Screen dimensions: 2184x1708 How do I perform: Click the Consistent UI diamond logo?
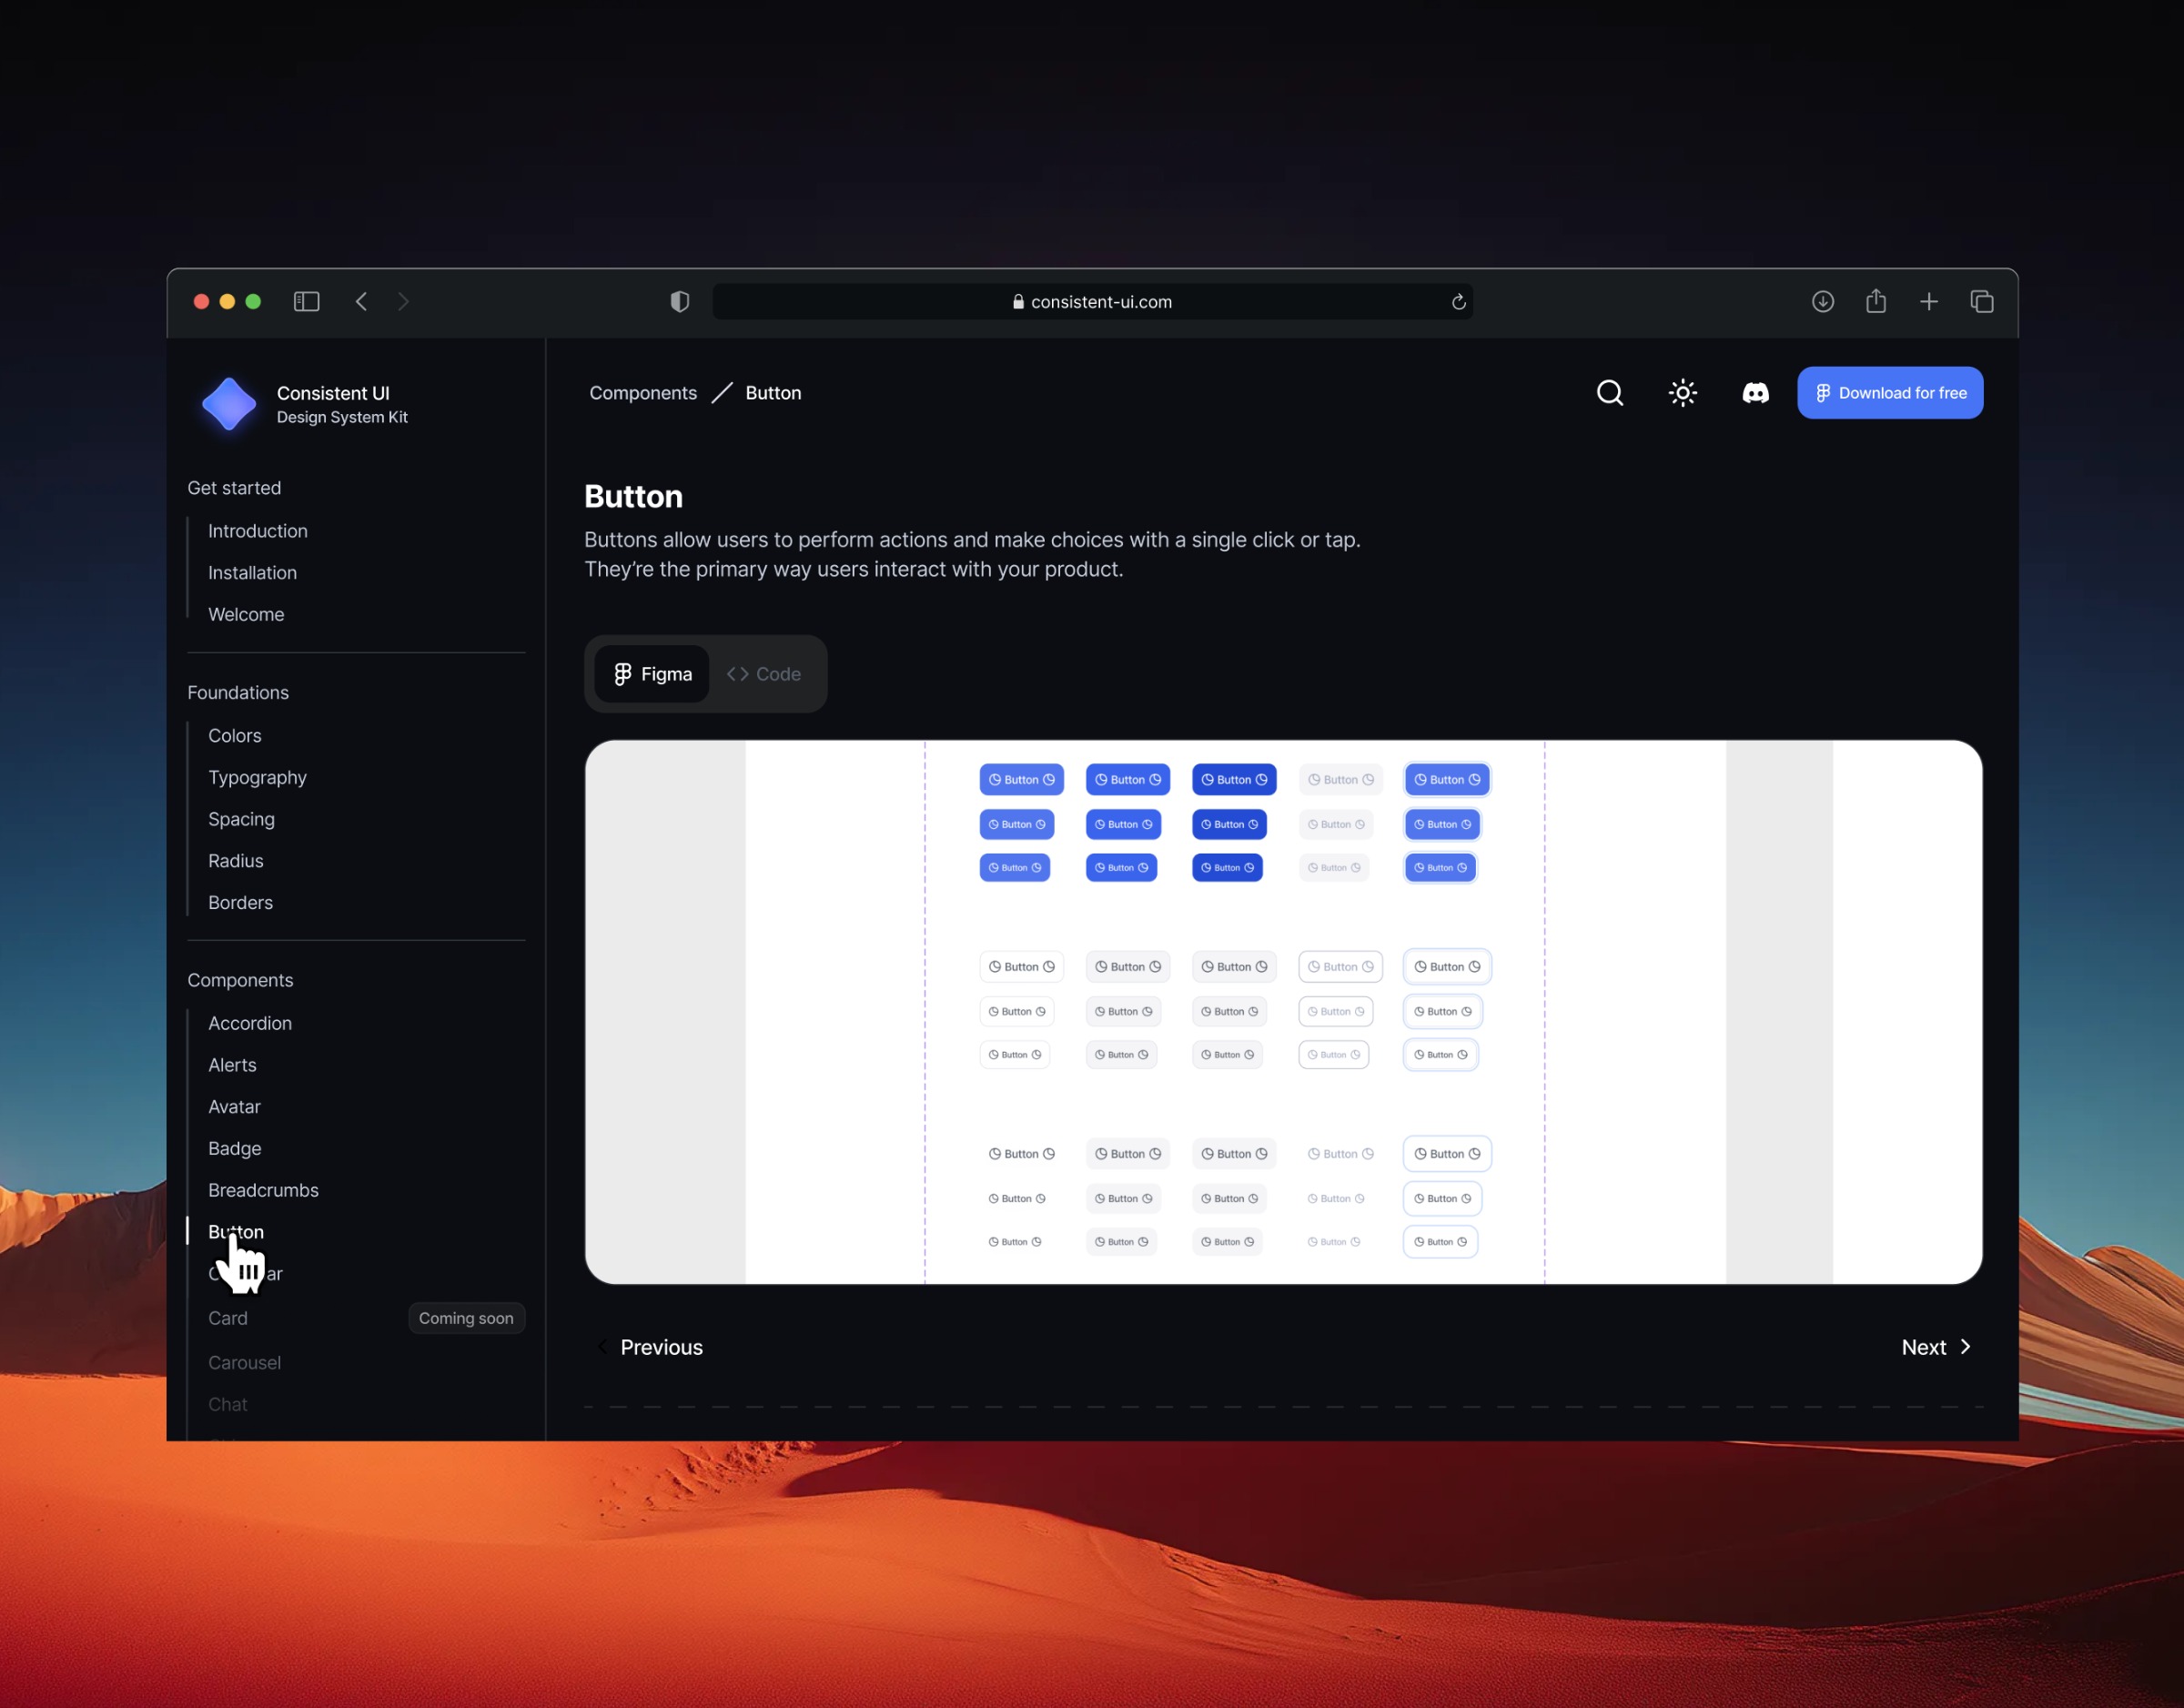(229, 404)
